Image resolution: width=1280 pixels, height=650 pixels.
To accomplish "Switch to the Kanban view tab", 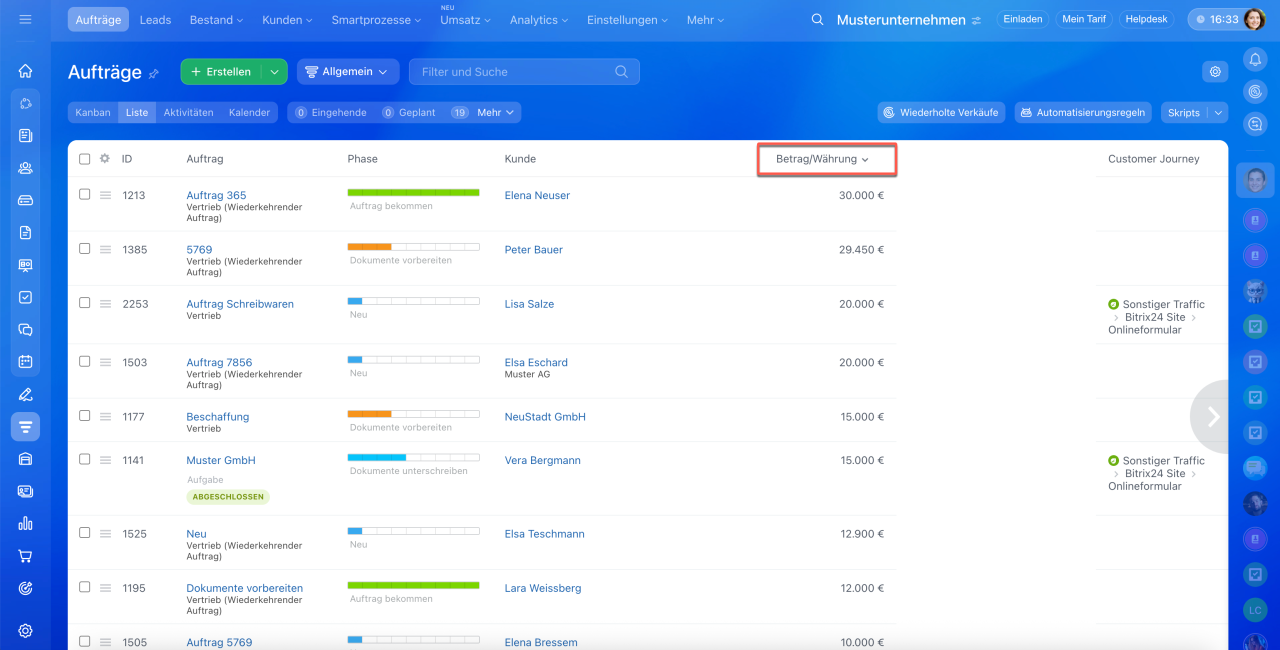I will pyautogui.click(x=93, y=113).
